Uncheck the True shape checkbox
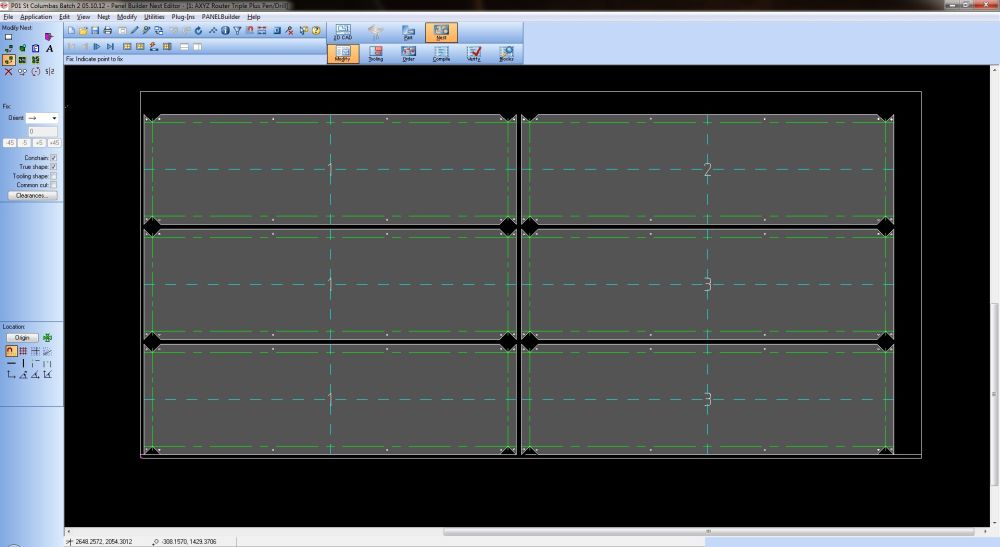The image size is (1000, 547). 53,167
